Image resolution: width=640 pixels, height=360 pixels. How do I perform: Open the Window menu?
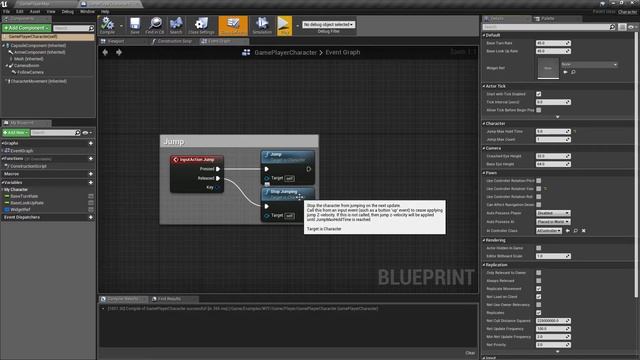coord(87,12)
